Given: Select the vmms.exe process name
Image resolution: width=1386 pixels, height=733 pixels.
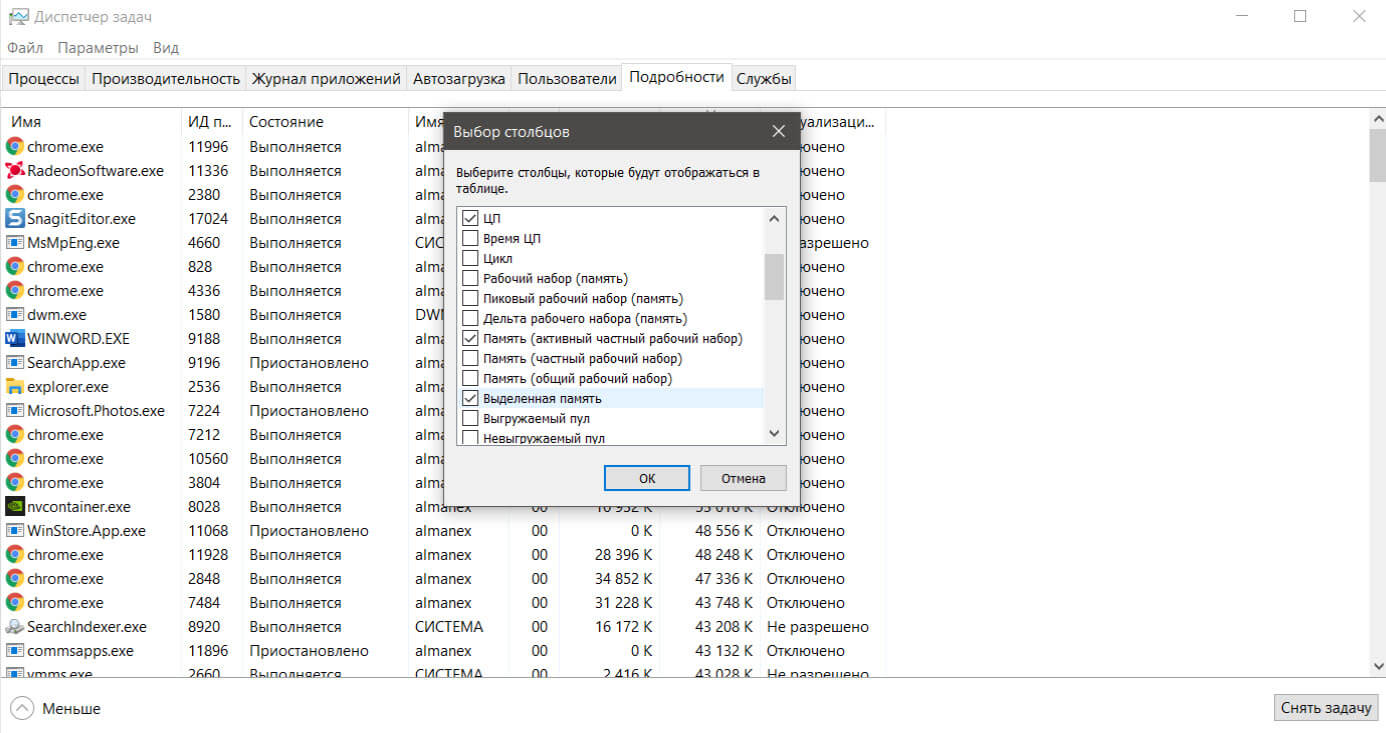Looking at the screenshot, I should click(x=60, y=675).
